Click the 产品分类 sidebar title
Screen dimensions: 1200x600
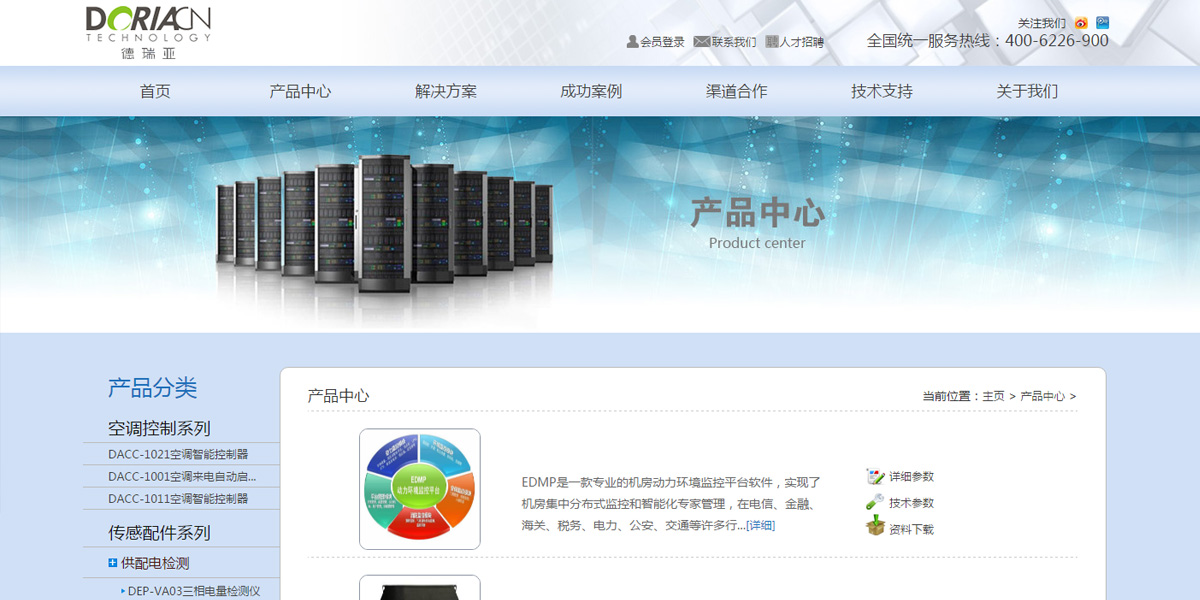[x=153, y=388]
